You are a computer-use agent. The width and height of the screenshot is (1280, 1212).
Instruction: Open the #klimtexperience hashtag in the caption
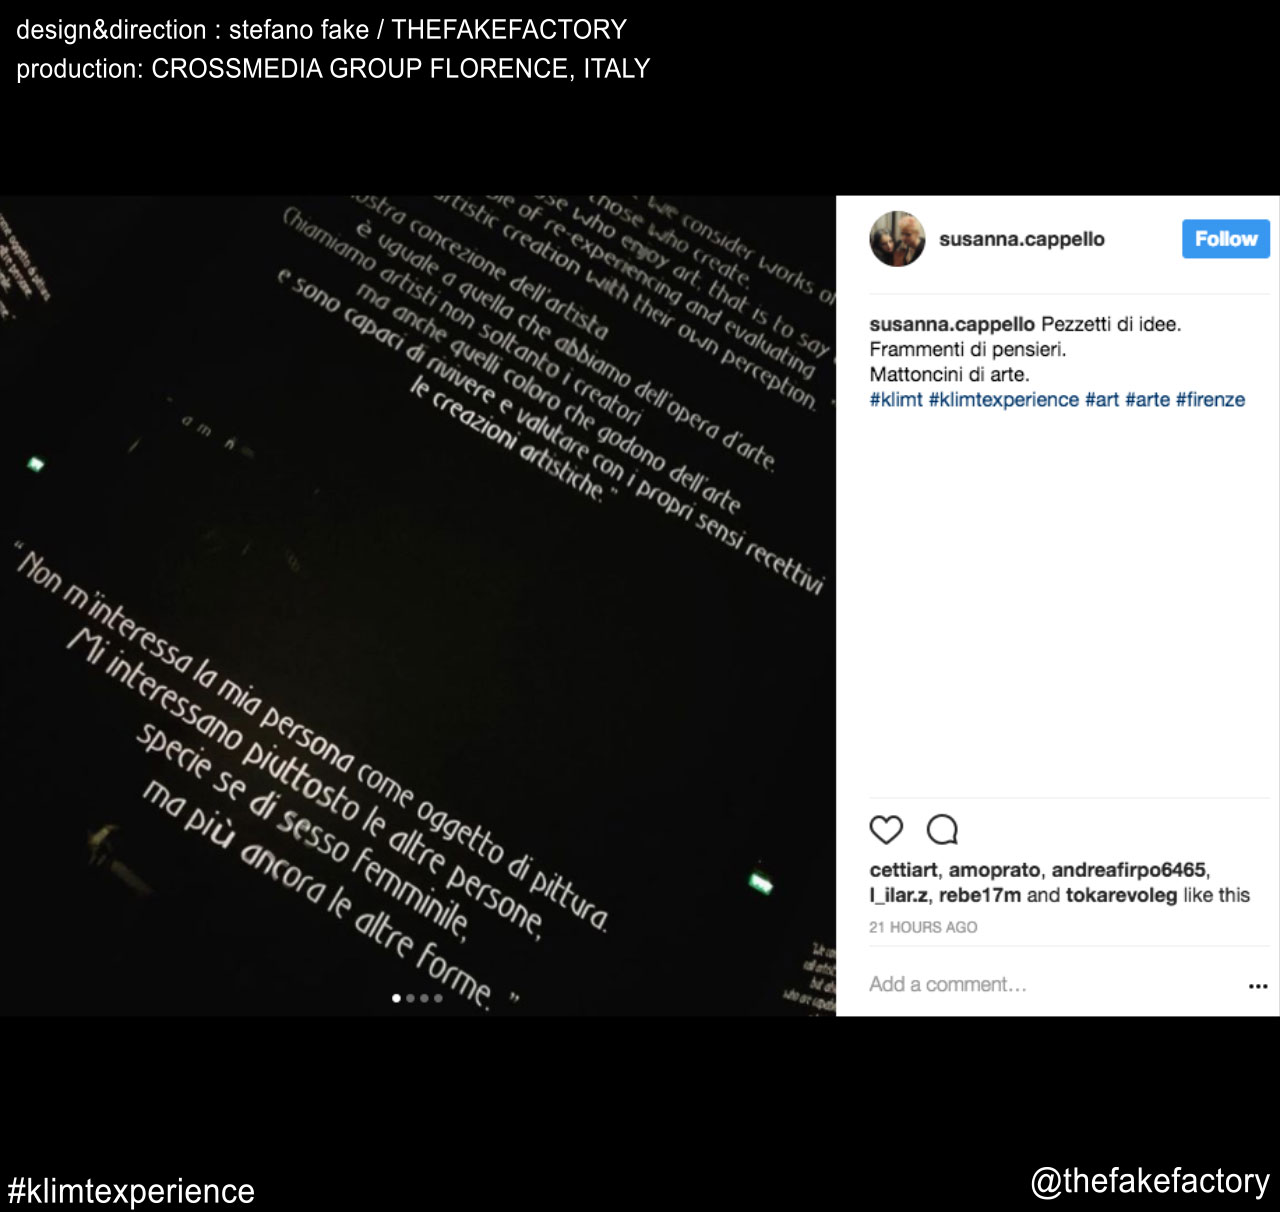pos(1004,400)
